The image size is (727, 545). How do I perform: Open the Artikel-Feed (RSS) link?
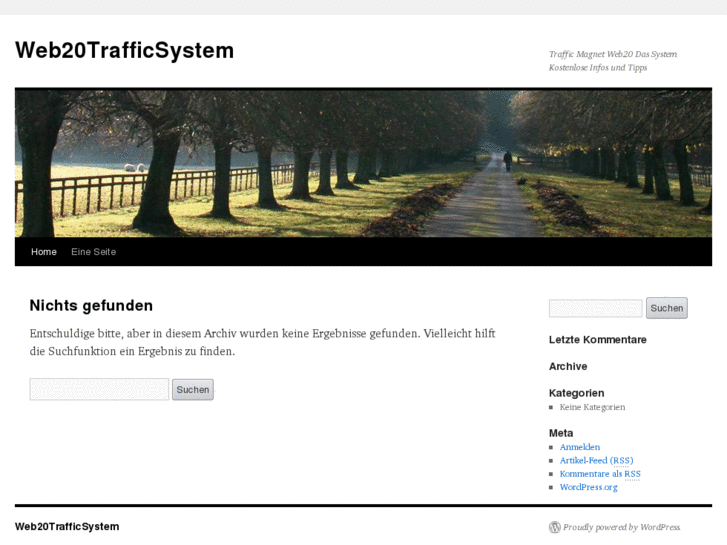click(x=596, y=461)
